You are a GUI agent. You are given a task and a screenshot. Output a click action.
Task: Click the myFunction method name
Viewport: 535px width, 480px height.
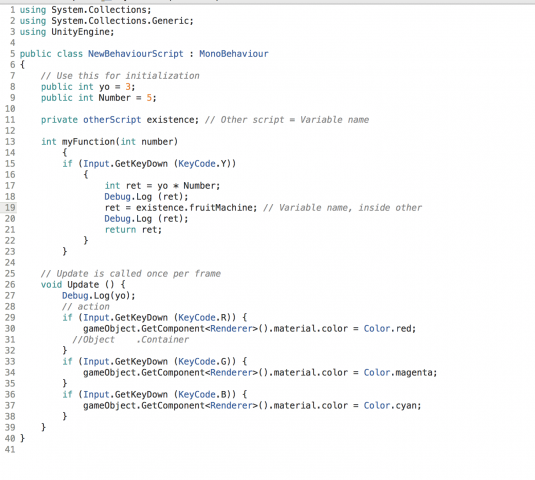[x=88, y=142]
